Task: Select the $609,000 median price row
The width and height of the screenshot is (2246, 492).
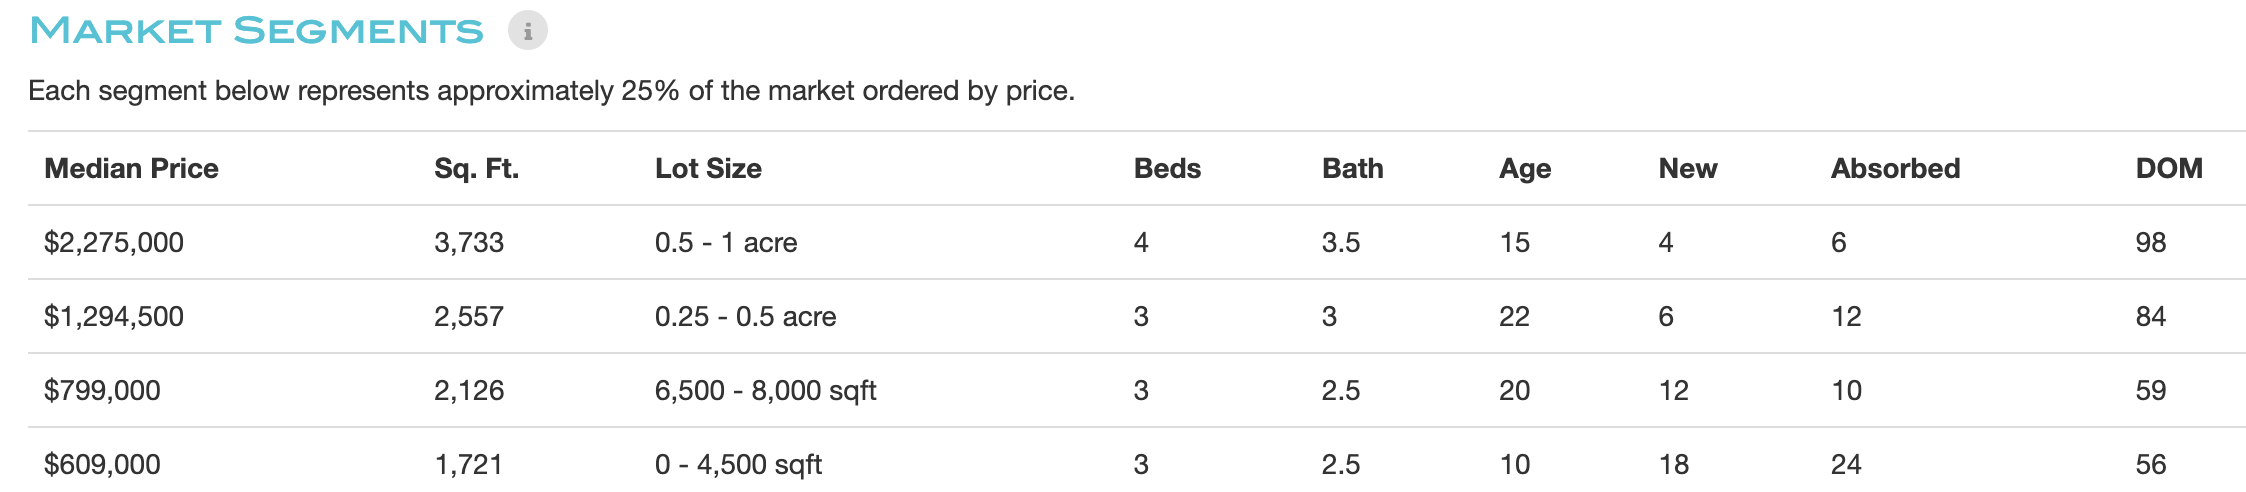Action: tap(1137, 461)
